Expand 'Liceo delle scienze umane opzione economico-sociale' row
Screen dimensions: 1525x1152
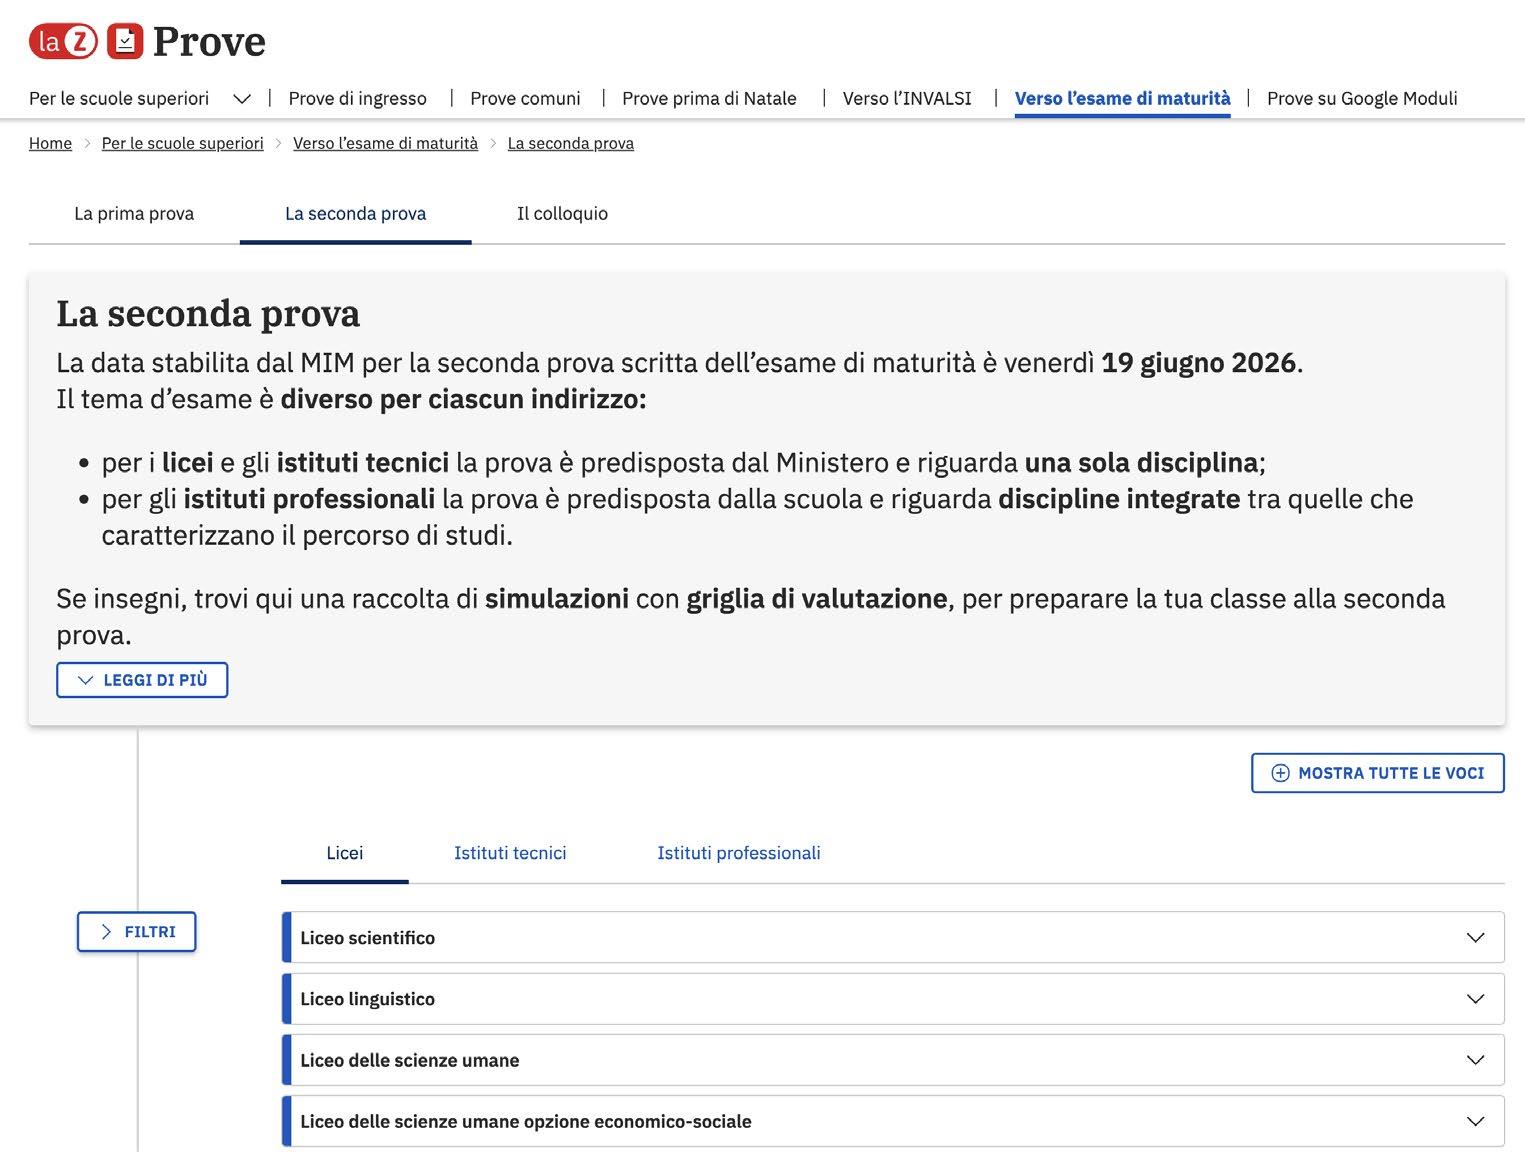(x=893, y=1121)
